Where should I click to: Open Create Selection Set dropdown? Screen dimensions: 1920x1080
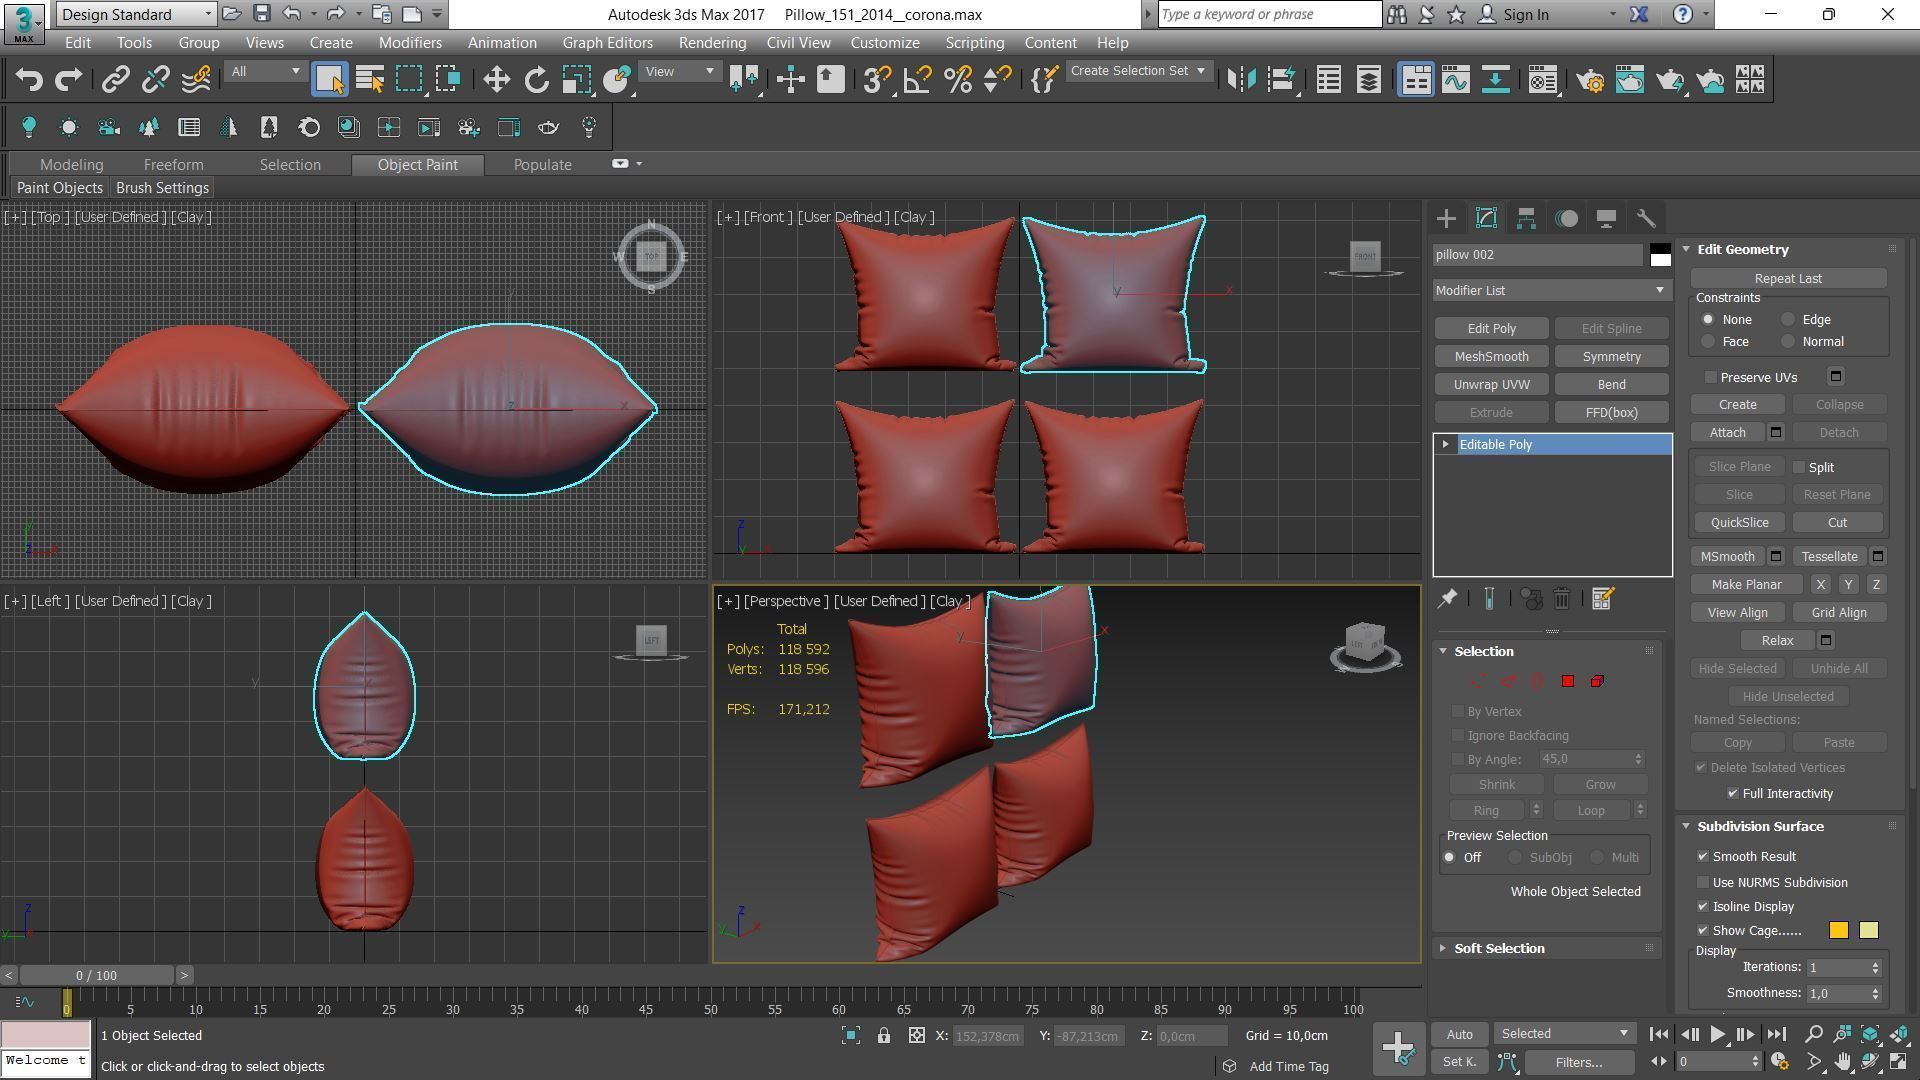1138,71
